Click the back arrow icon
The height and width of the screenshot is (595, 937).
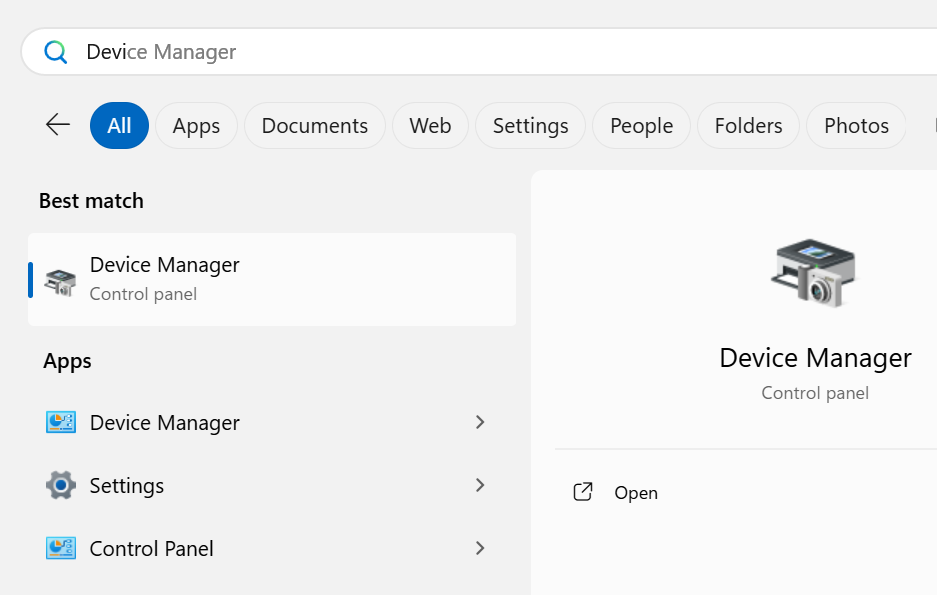58,125
